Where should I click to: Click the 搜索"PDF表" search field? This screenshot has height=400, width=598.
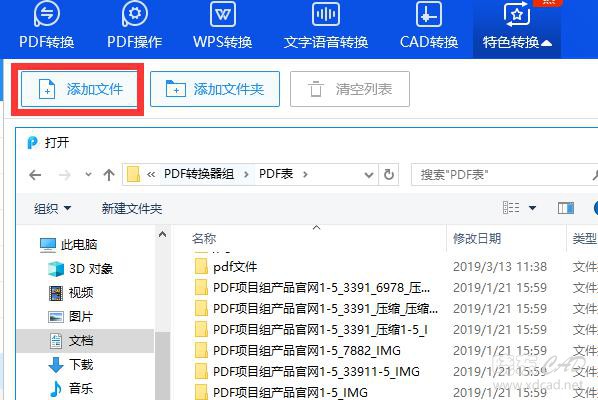[x=504, y=175]
